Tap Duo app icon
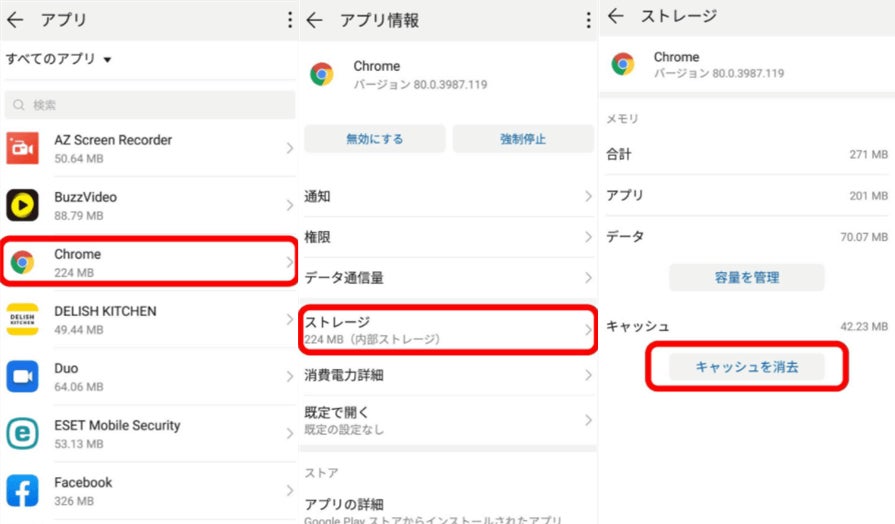 (x=22, y=376)
